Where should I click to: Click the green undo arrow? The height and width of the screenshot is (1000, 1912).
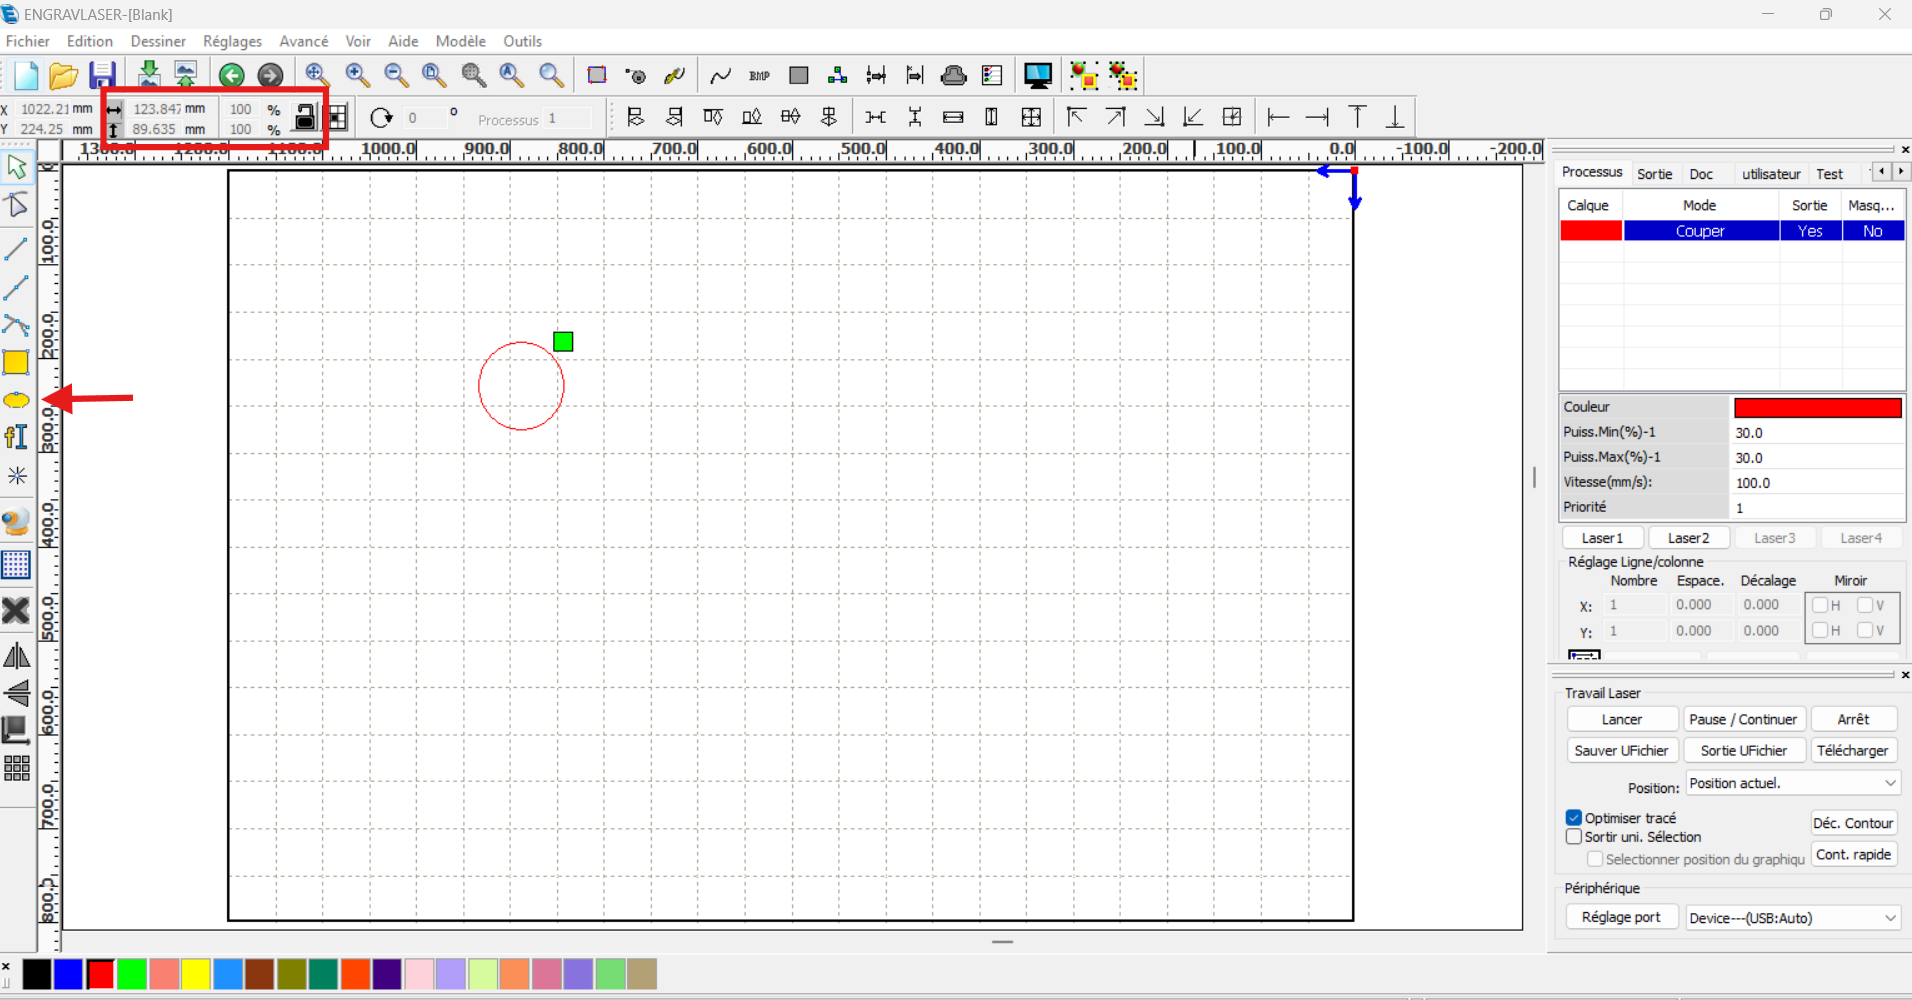point(232,76)
